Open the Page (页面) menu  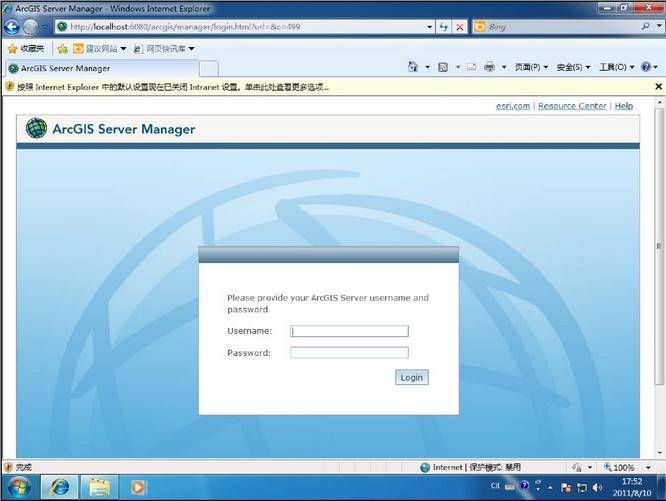tap(531, 67)
